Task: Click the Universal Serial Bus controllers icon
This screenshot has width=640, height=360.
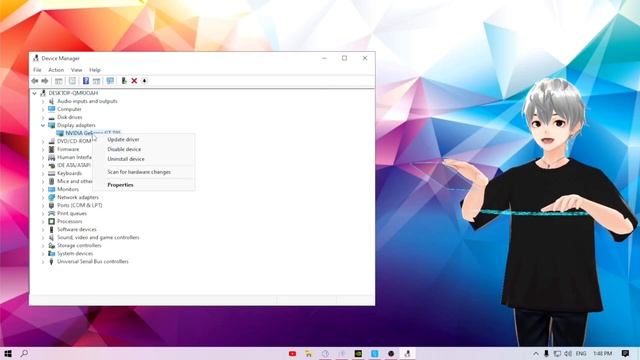Action: [51, 262]
